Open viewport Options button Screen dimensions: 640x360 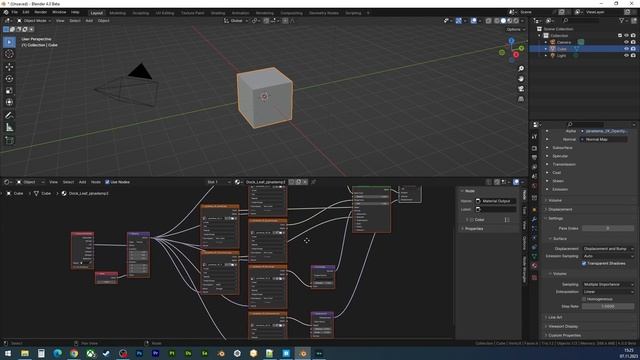coord(515,29)
